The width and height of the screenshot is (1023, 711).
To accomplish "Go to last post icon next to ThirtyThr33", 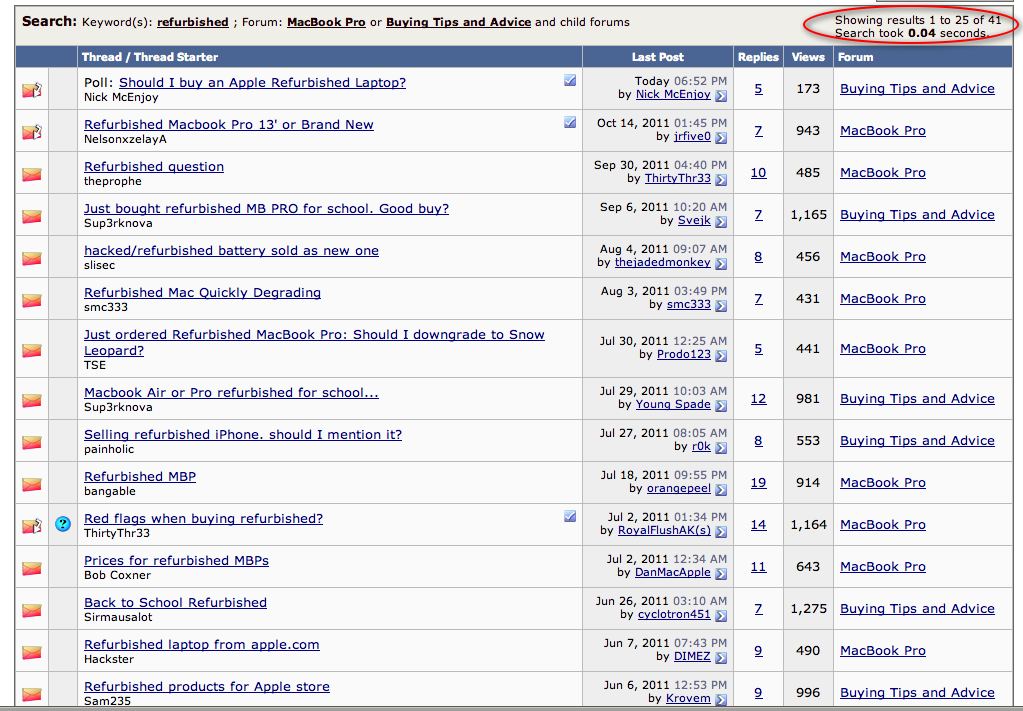I will (721, 179).
